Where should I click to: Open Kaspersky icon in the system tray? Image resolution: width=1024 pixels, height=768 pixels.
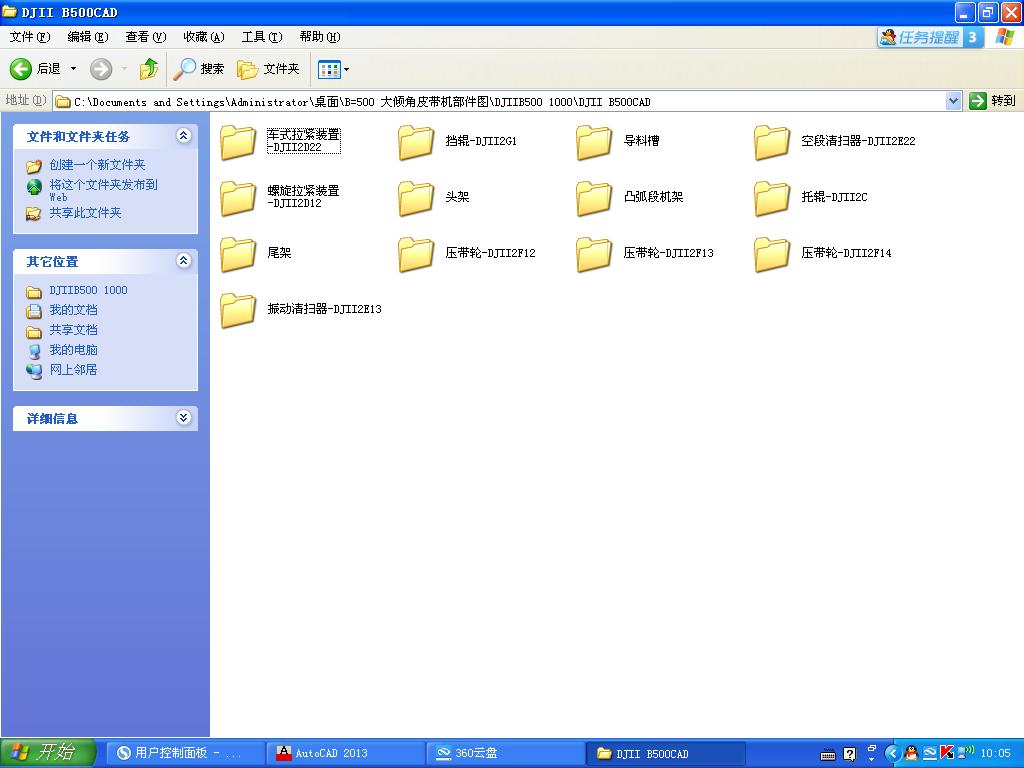946,753
